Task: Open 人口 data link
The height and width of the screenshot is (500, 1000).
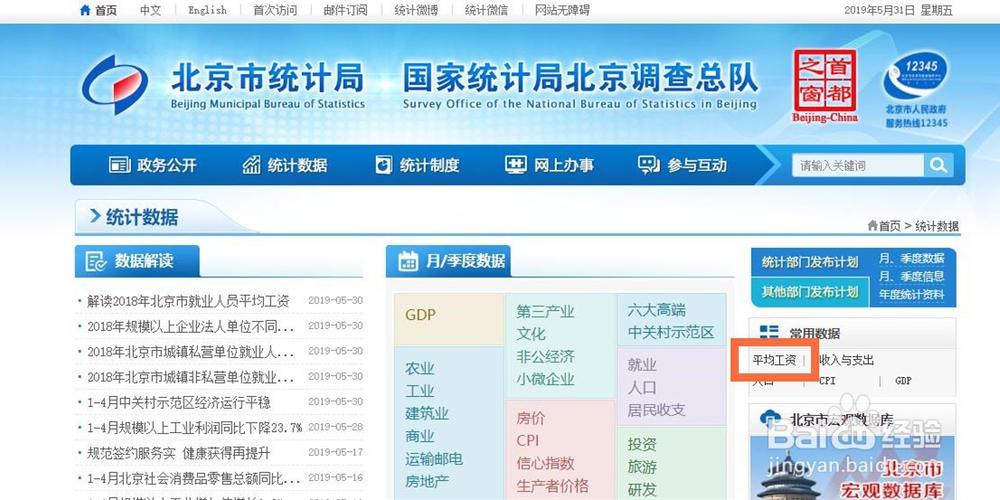Action: tap(642, 387)
